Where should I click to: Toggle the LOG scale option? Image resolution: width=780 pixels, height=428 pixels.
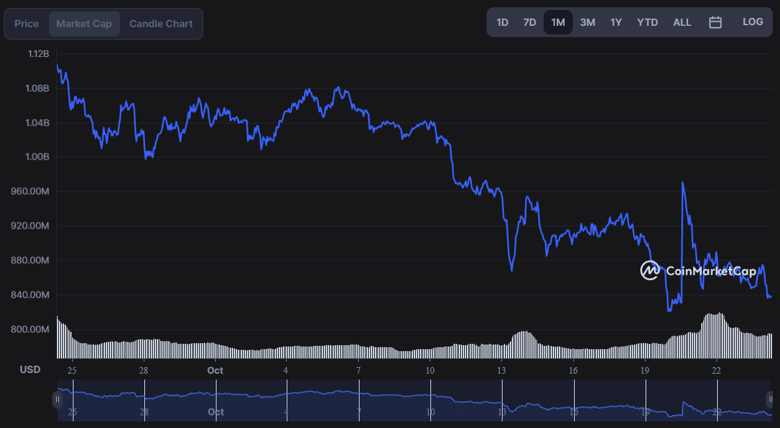click(x=752, y=22)
